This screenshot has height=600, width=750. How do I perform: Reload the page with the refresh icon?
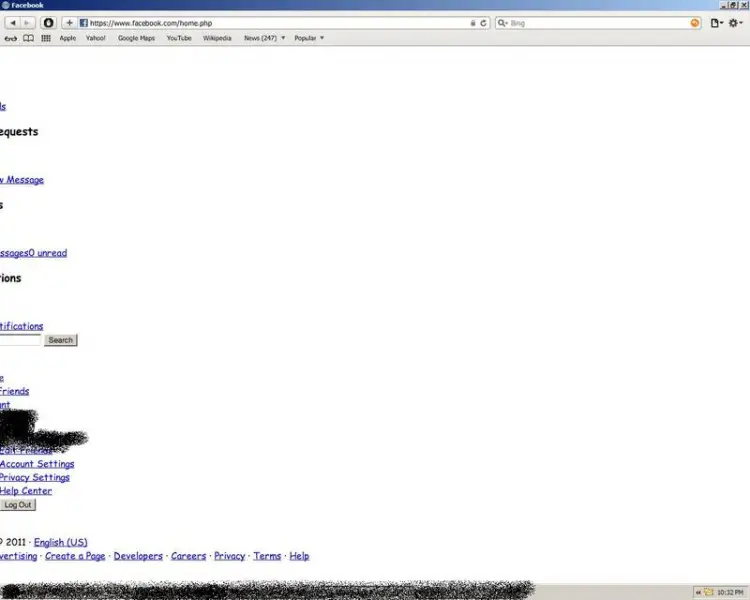point(483,23)
